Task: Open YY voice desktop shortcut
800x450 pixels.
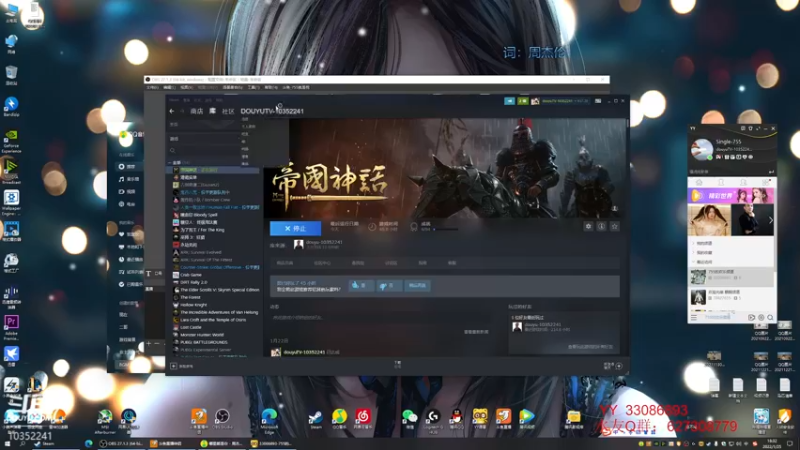Action: 480,419
